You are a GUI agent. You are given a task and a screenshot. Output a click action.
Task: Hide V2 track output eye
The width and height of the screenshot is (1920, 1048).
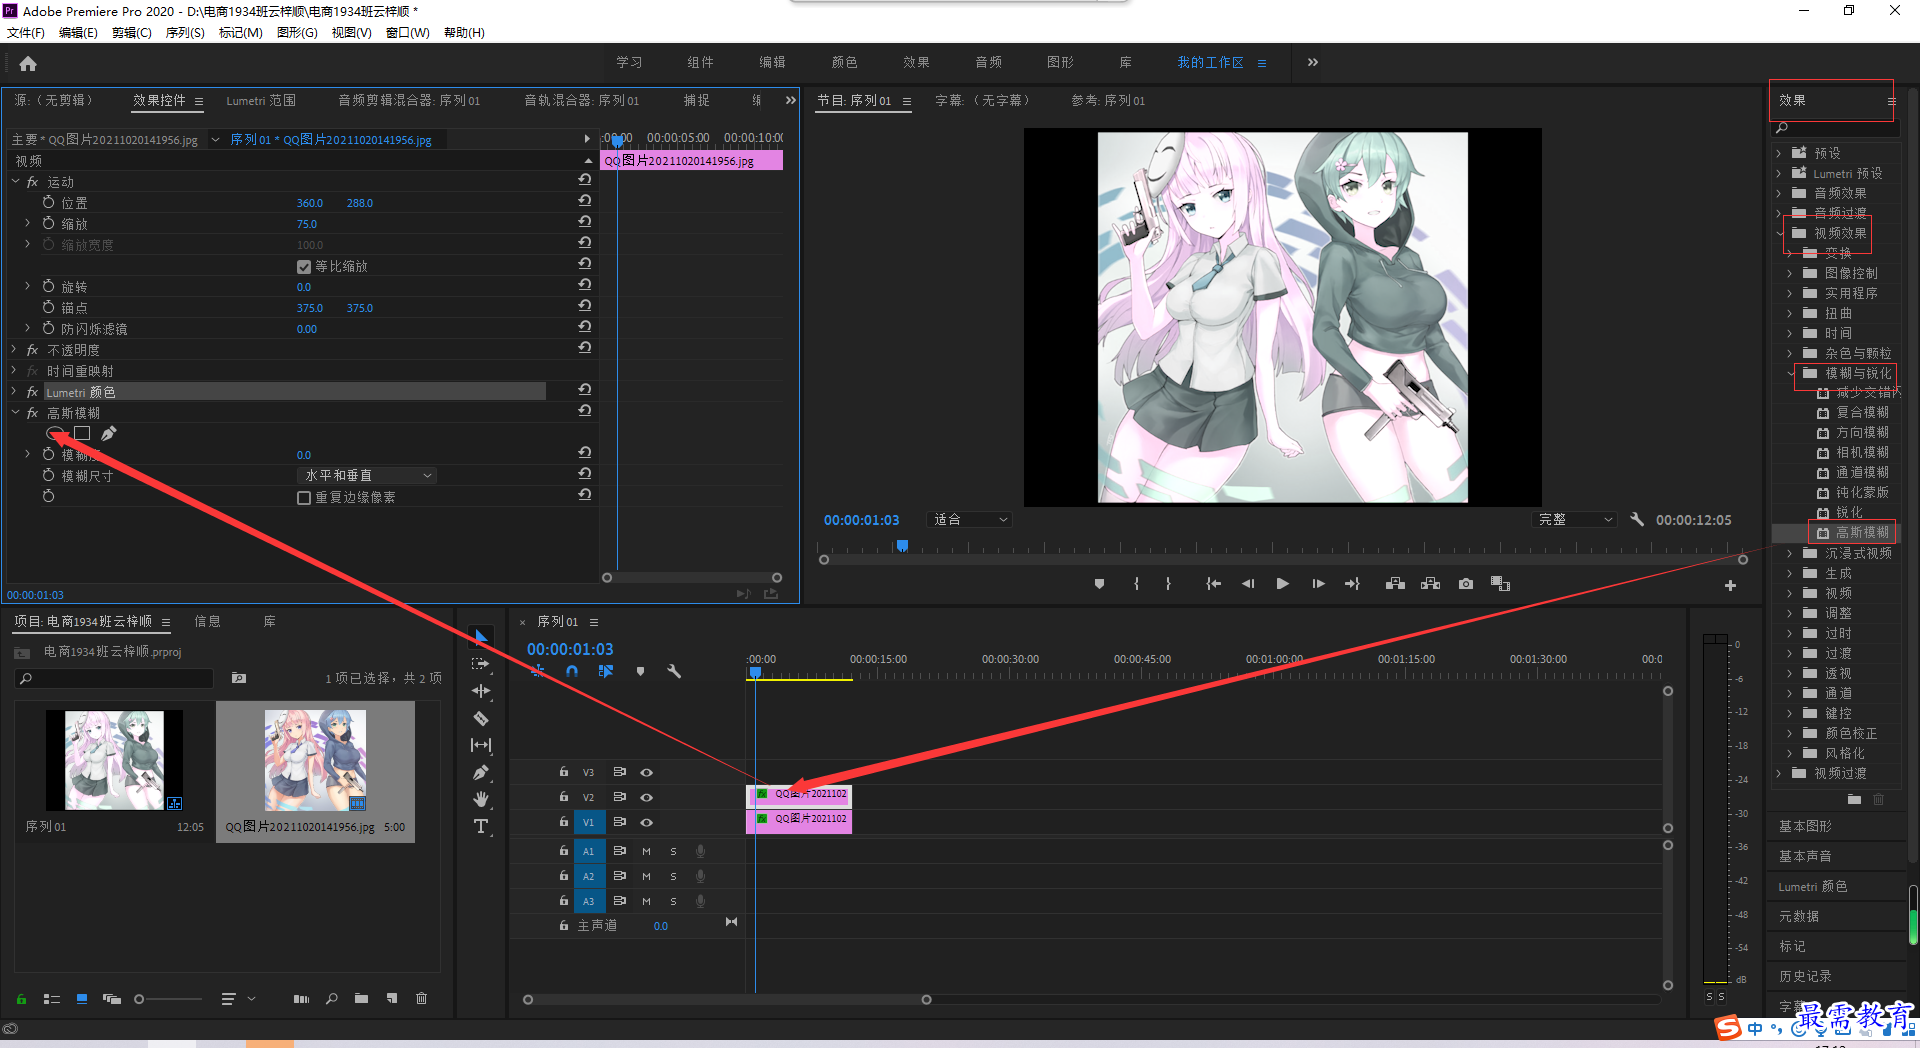pos(647,797)
